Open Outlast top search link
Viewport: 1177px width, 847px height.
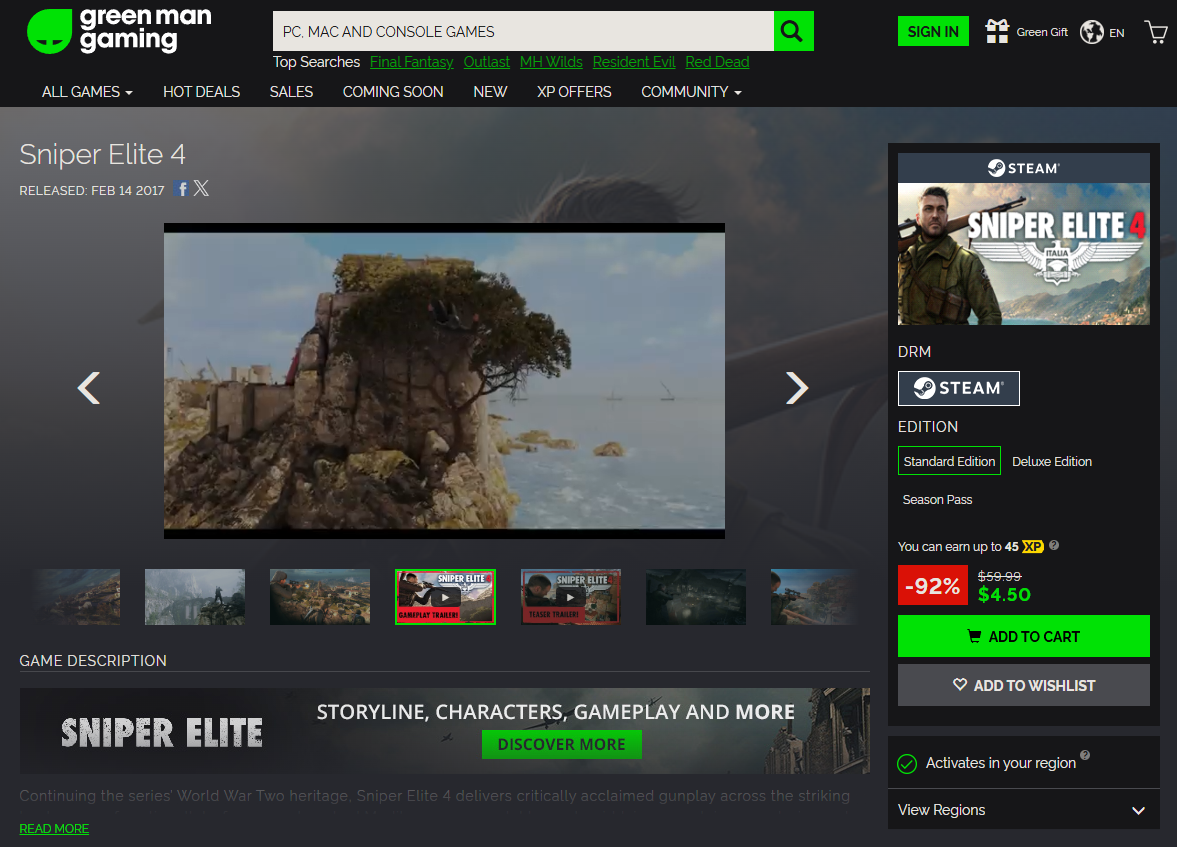coord(486,62)
